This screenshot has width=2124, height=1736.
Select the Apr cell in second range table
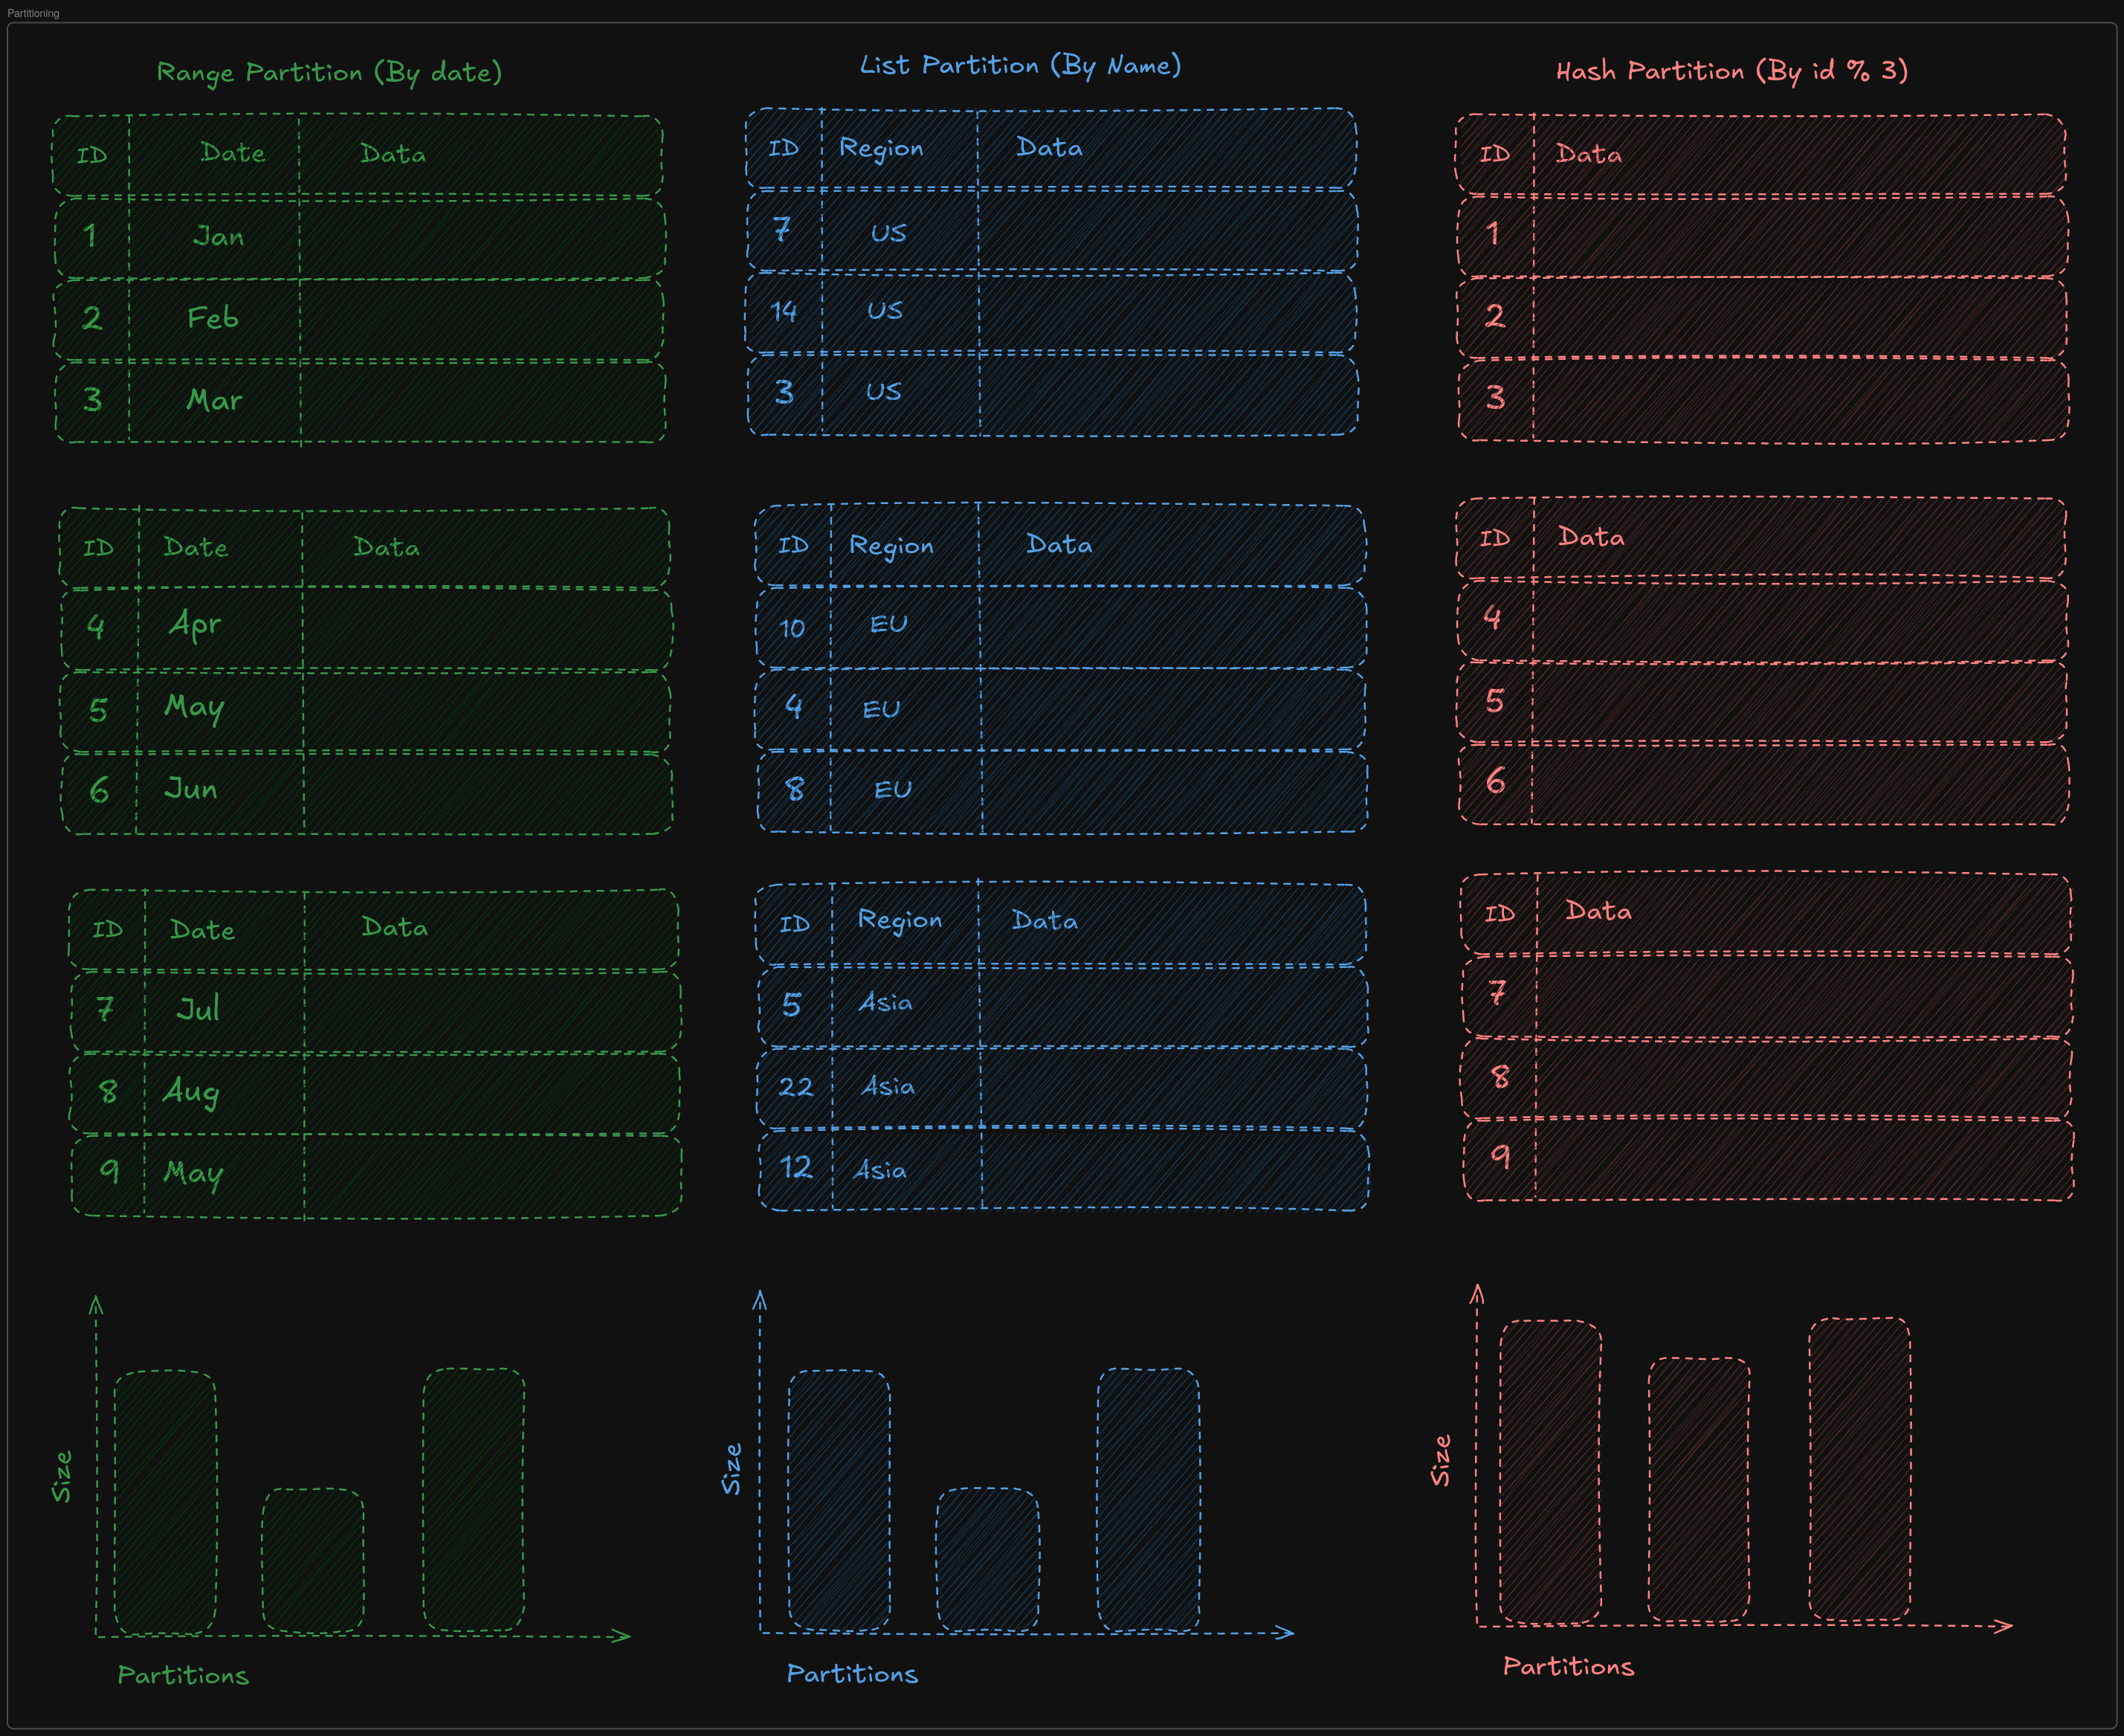coord(195,625)
